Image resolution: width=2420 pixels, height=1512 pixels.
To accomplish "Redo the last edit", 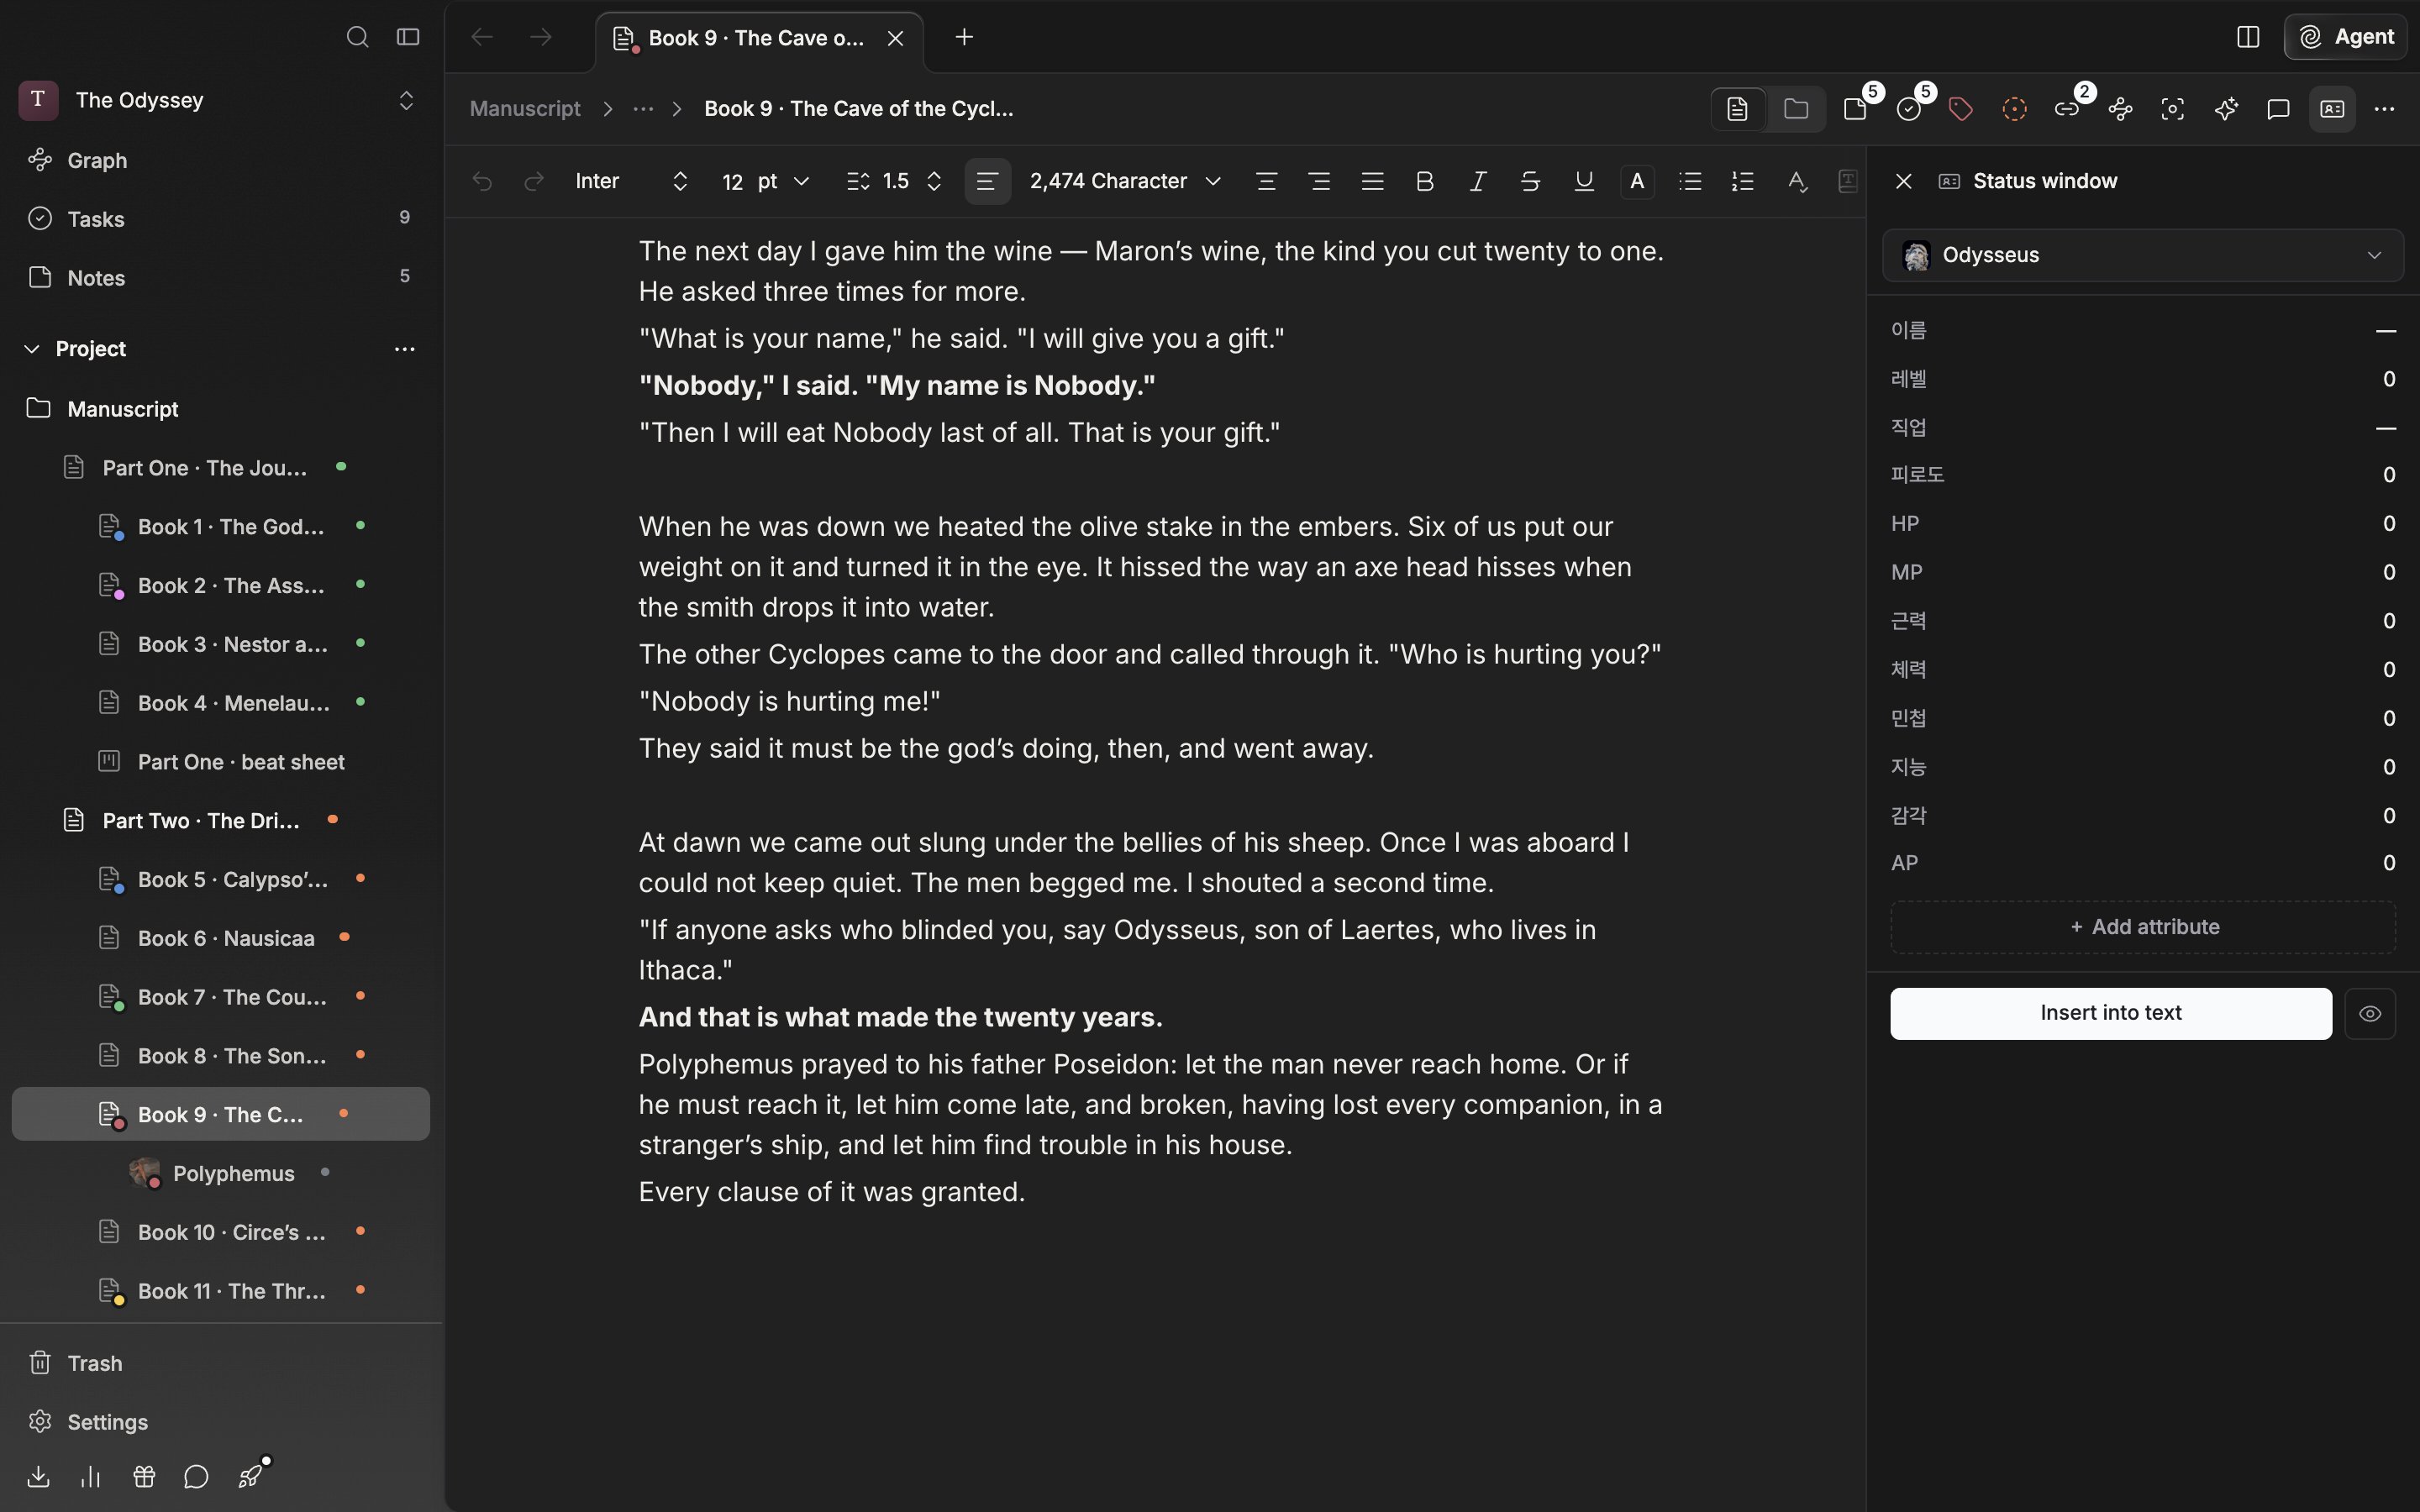I will (x=534, y=181).
